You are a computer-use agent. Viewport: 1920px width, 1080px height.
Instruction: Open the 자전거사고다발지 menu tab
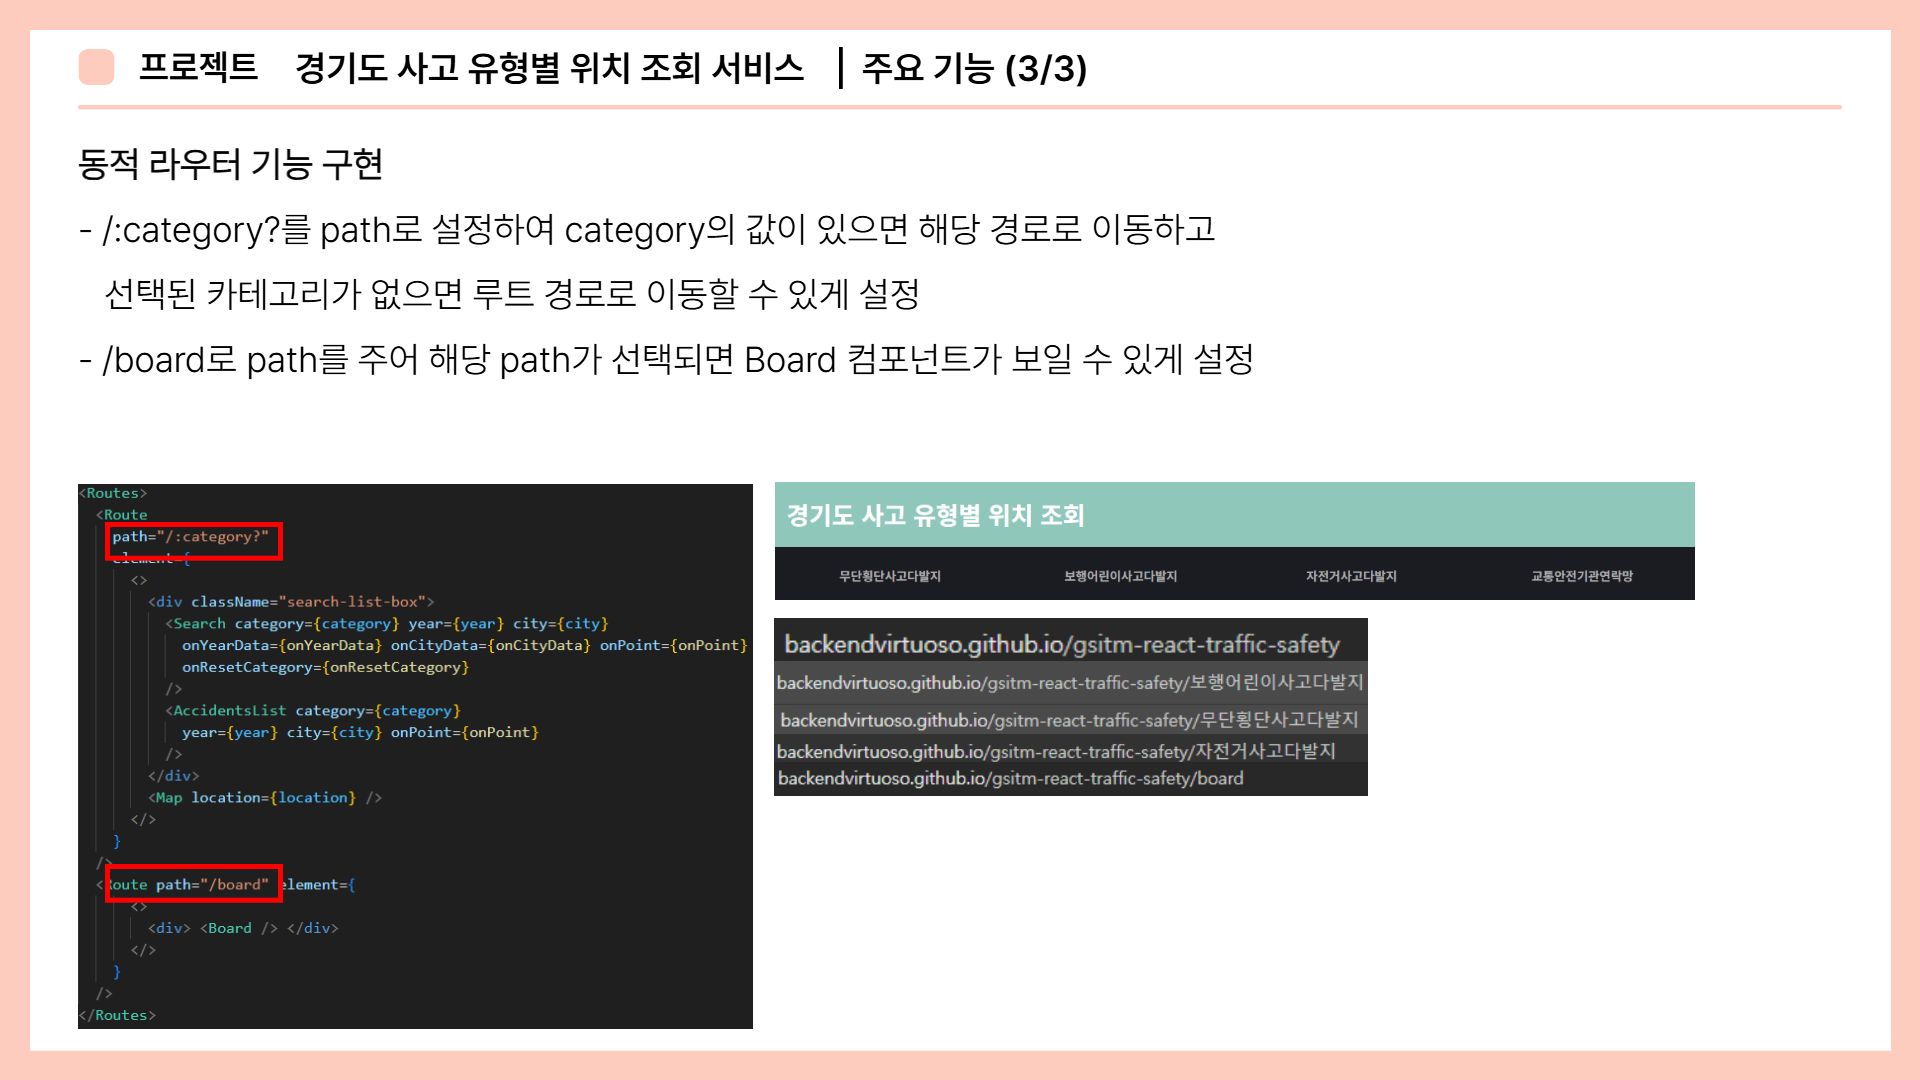click(1350, 576)
